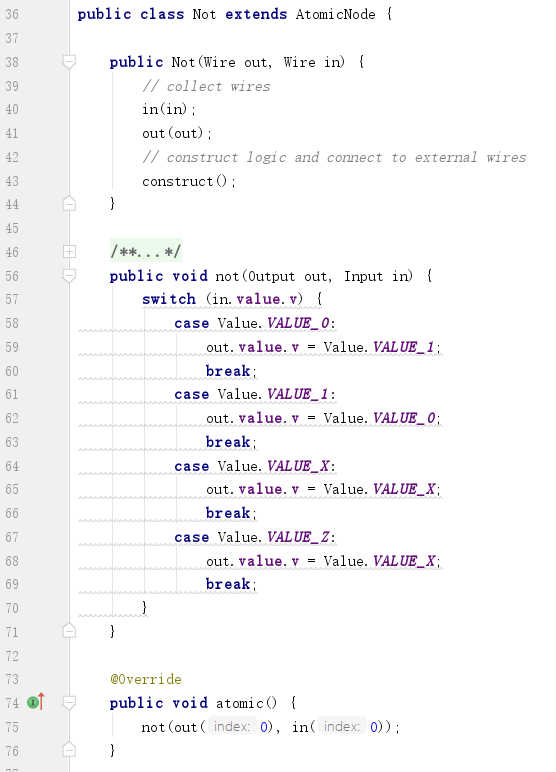Click the AtomicNode superclass name
Viewport: 556px width, 772px height.
[335, 14]
